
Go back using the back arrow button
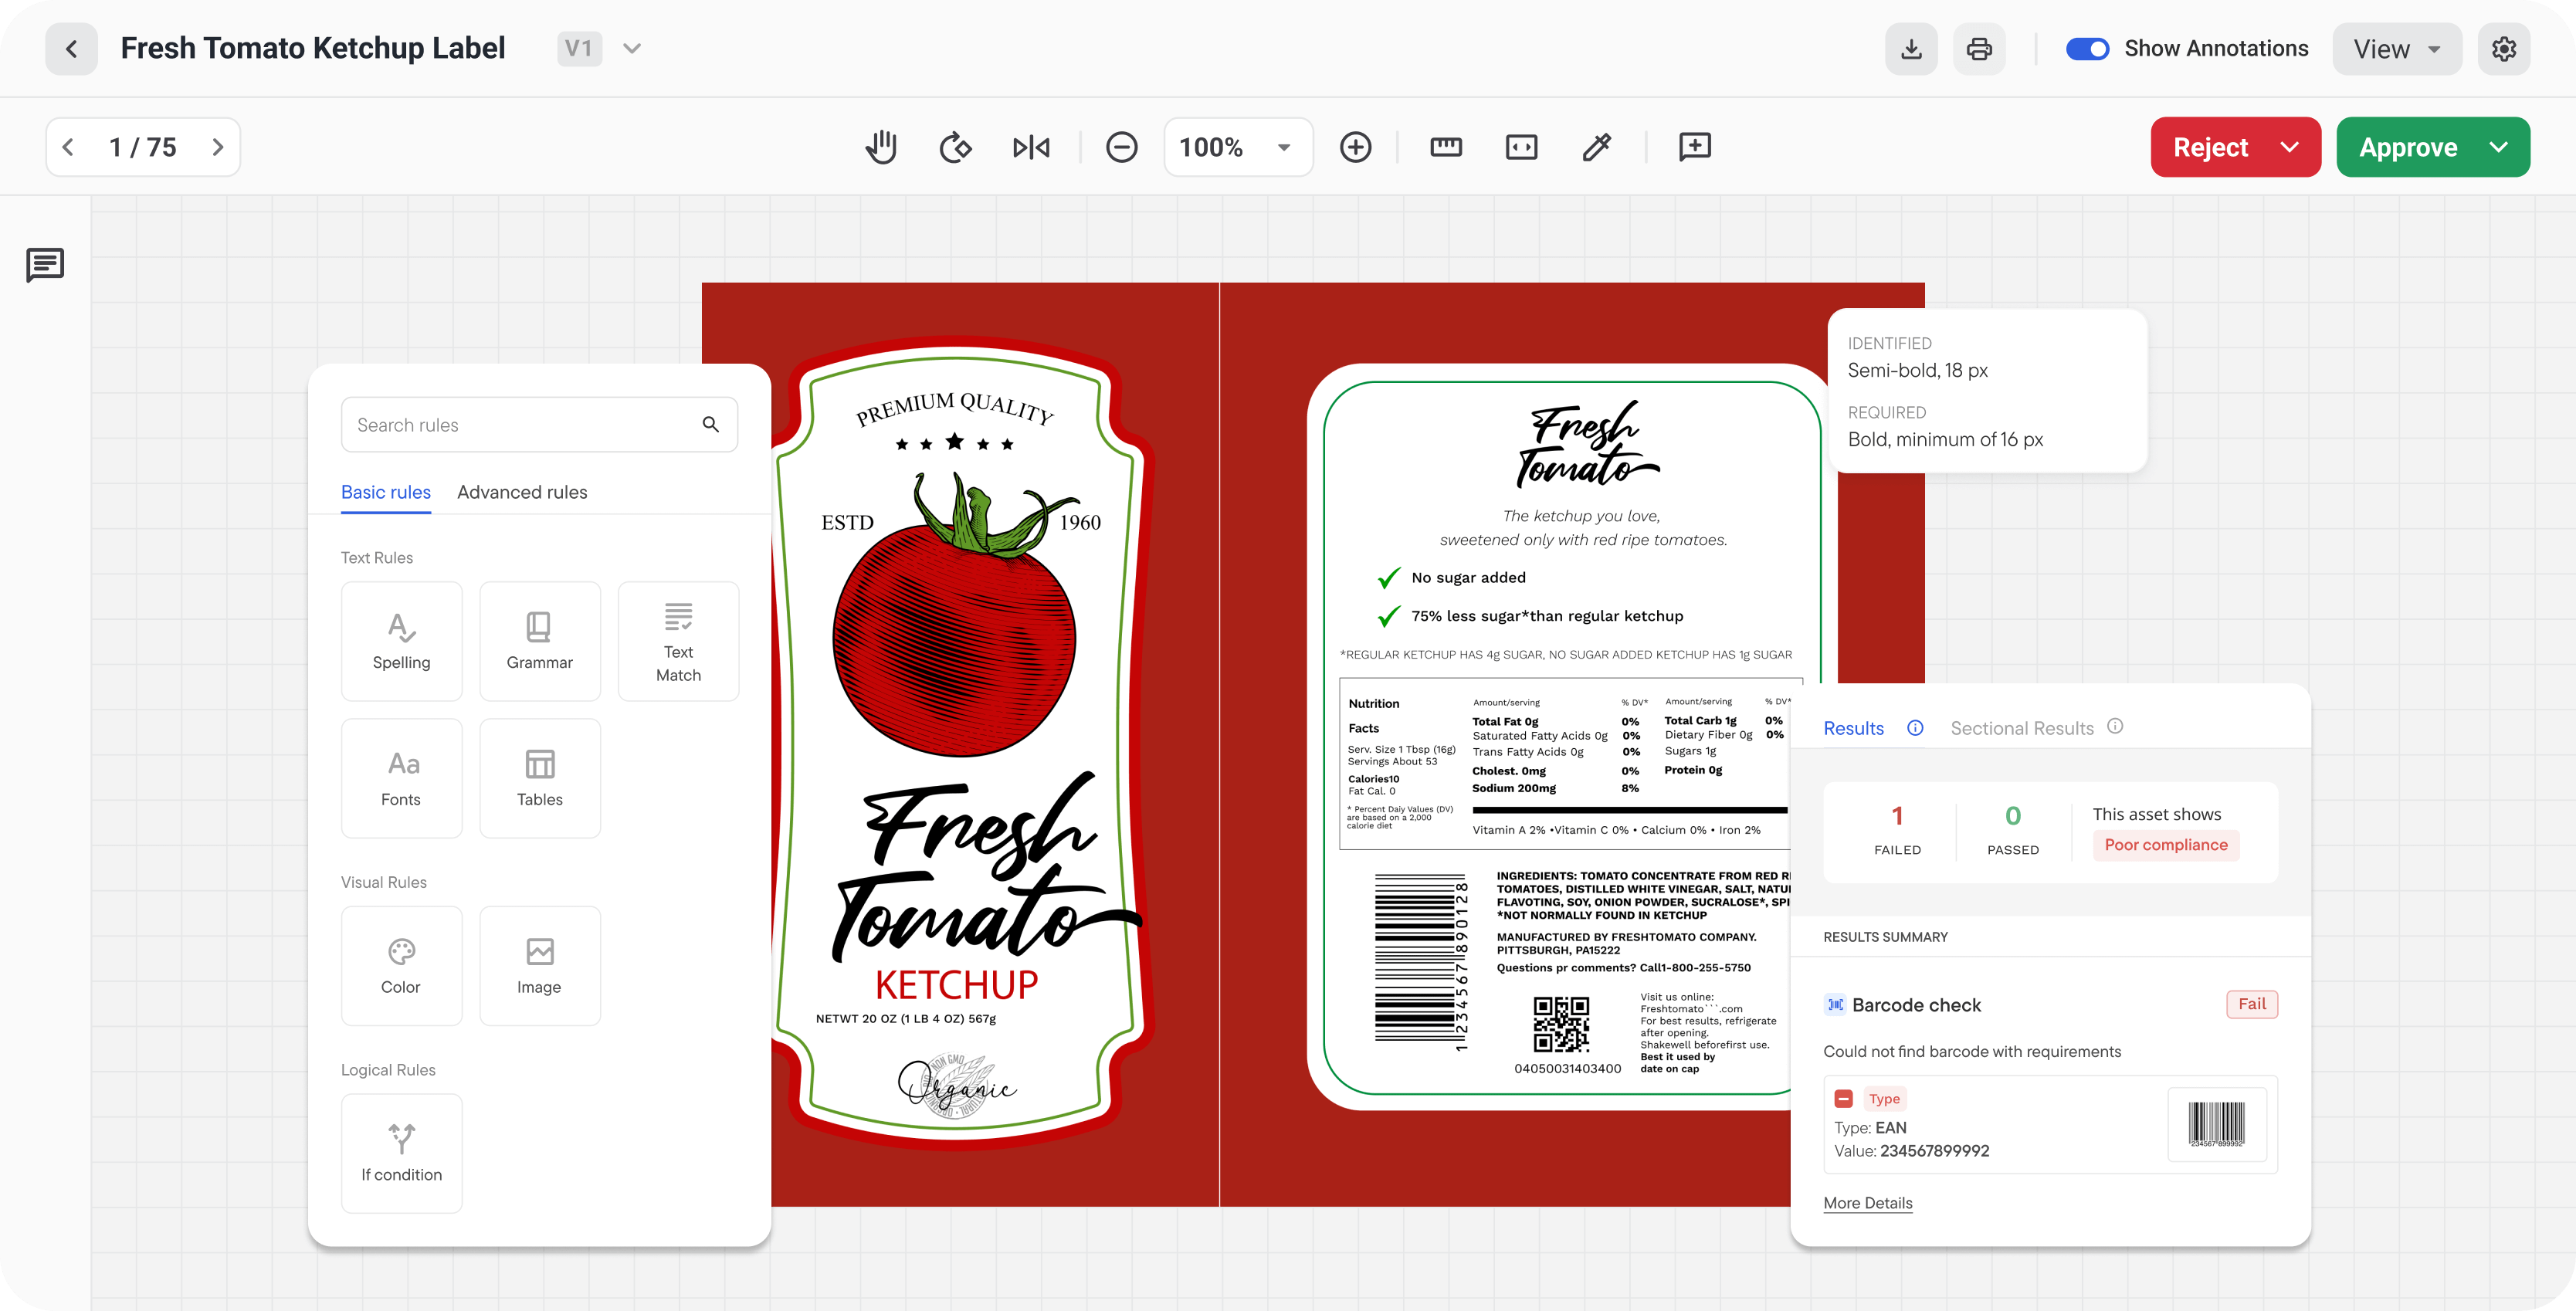pyautogui.click(x=71, y=48)
